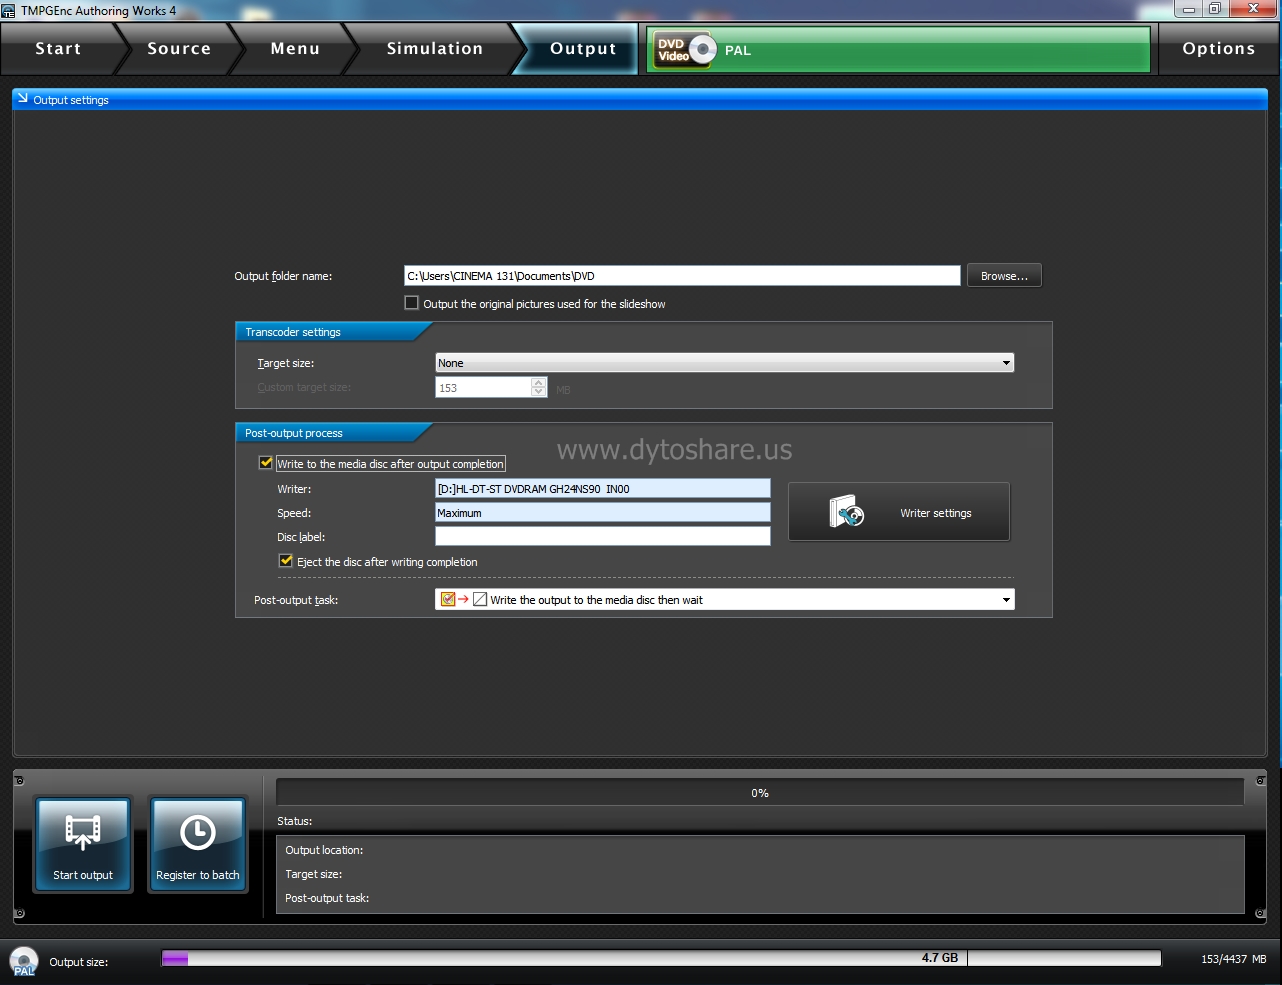Click the disc writer icon
The width and height of the screenshot is (1282, 985).
(846, 512)
